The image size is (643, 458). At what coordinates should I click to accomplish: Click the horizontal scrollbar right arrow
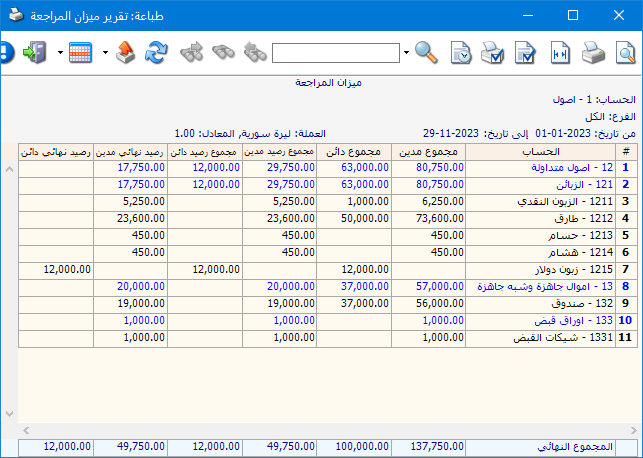click(x=634, y=430)
